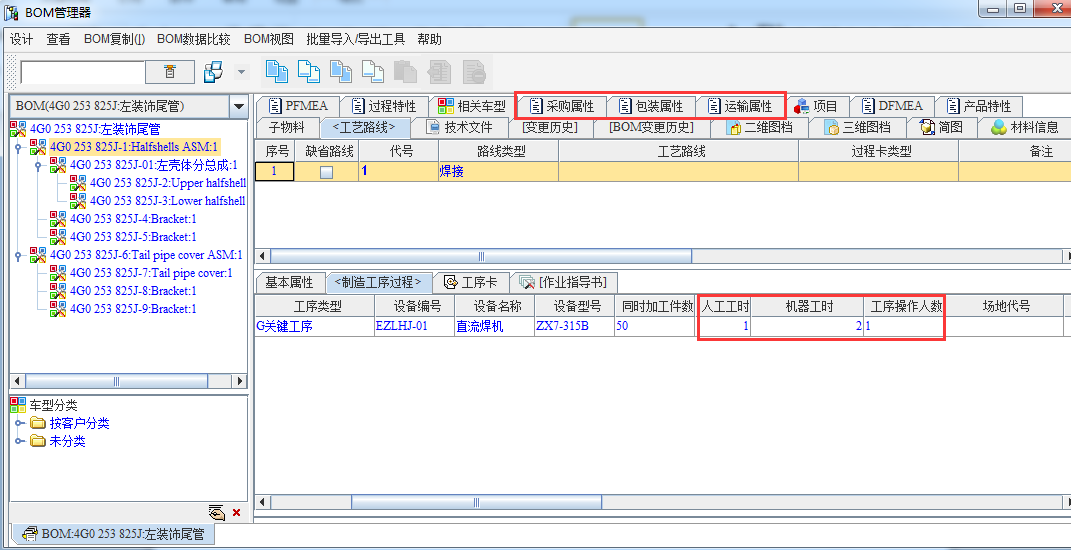Click the grayed document remove icon
Screen dimensions: 1071x550
[x=473, y=71]
